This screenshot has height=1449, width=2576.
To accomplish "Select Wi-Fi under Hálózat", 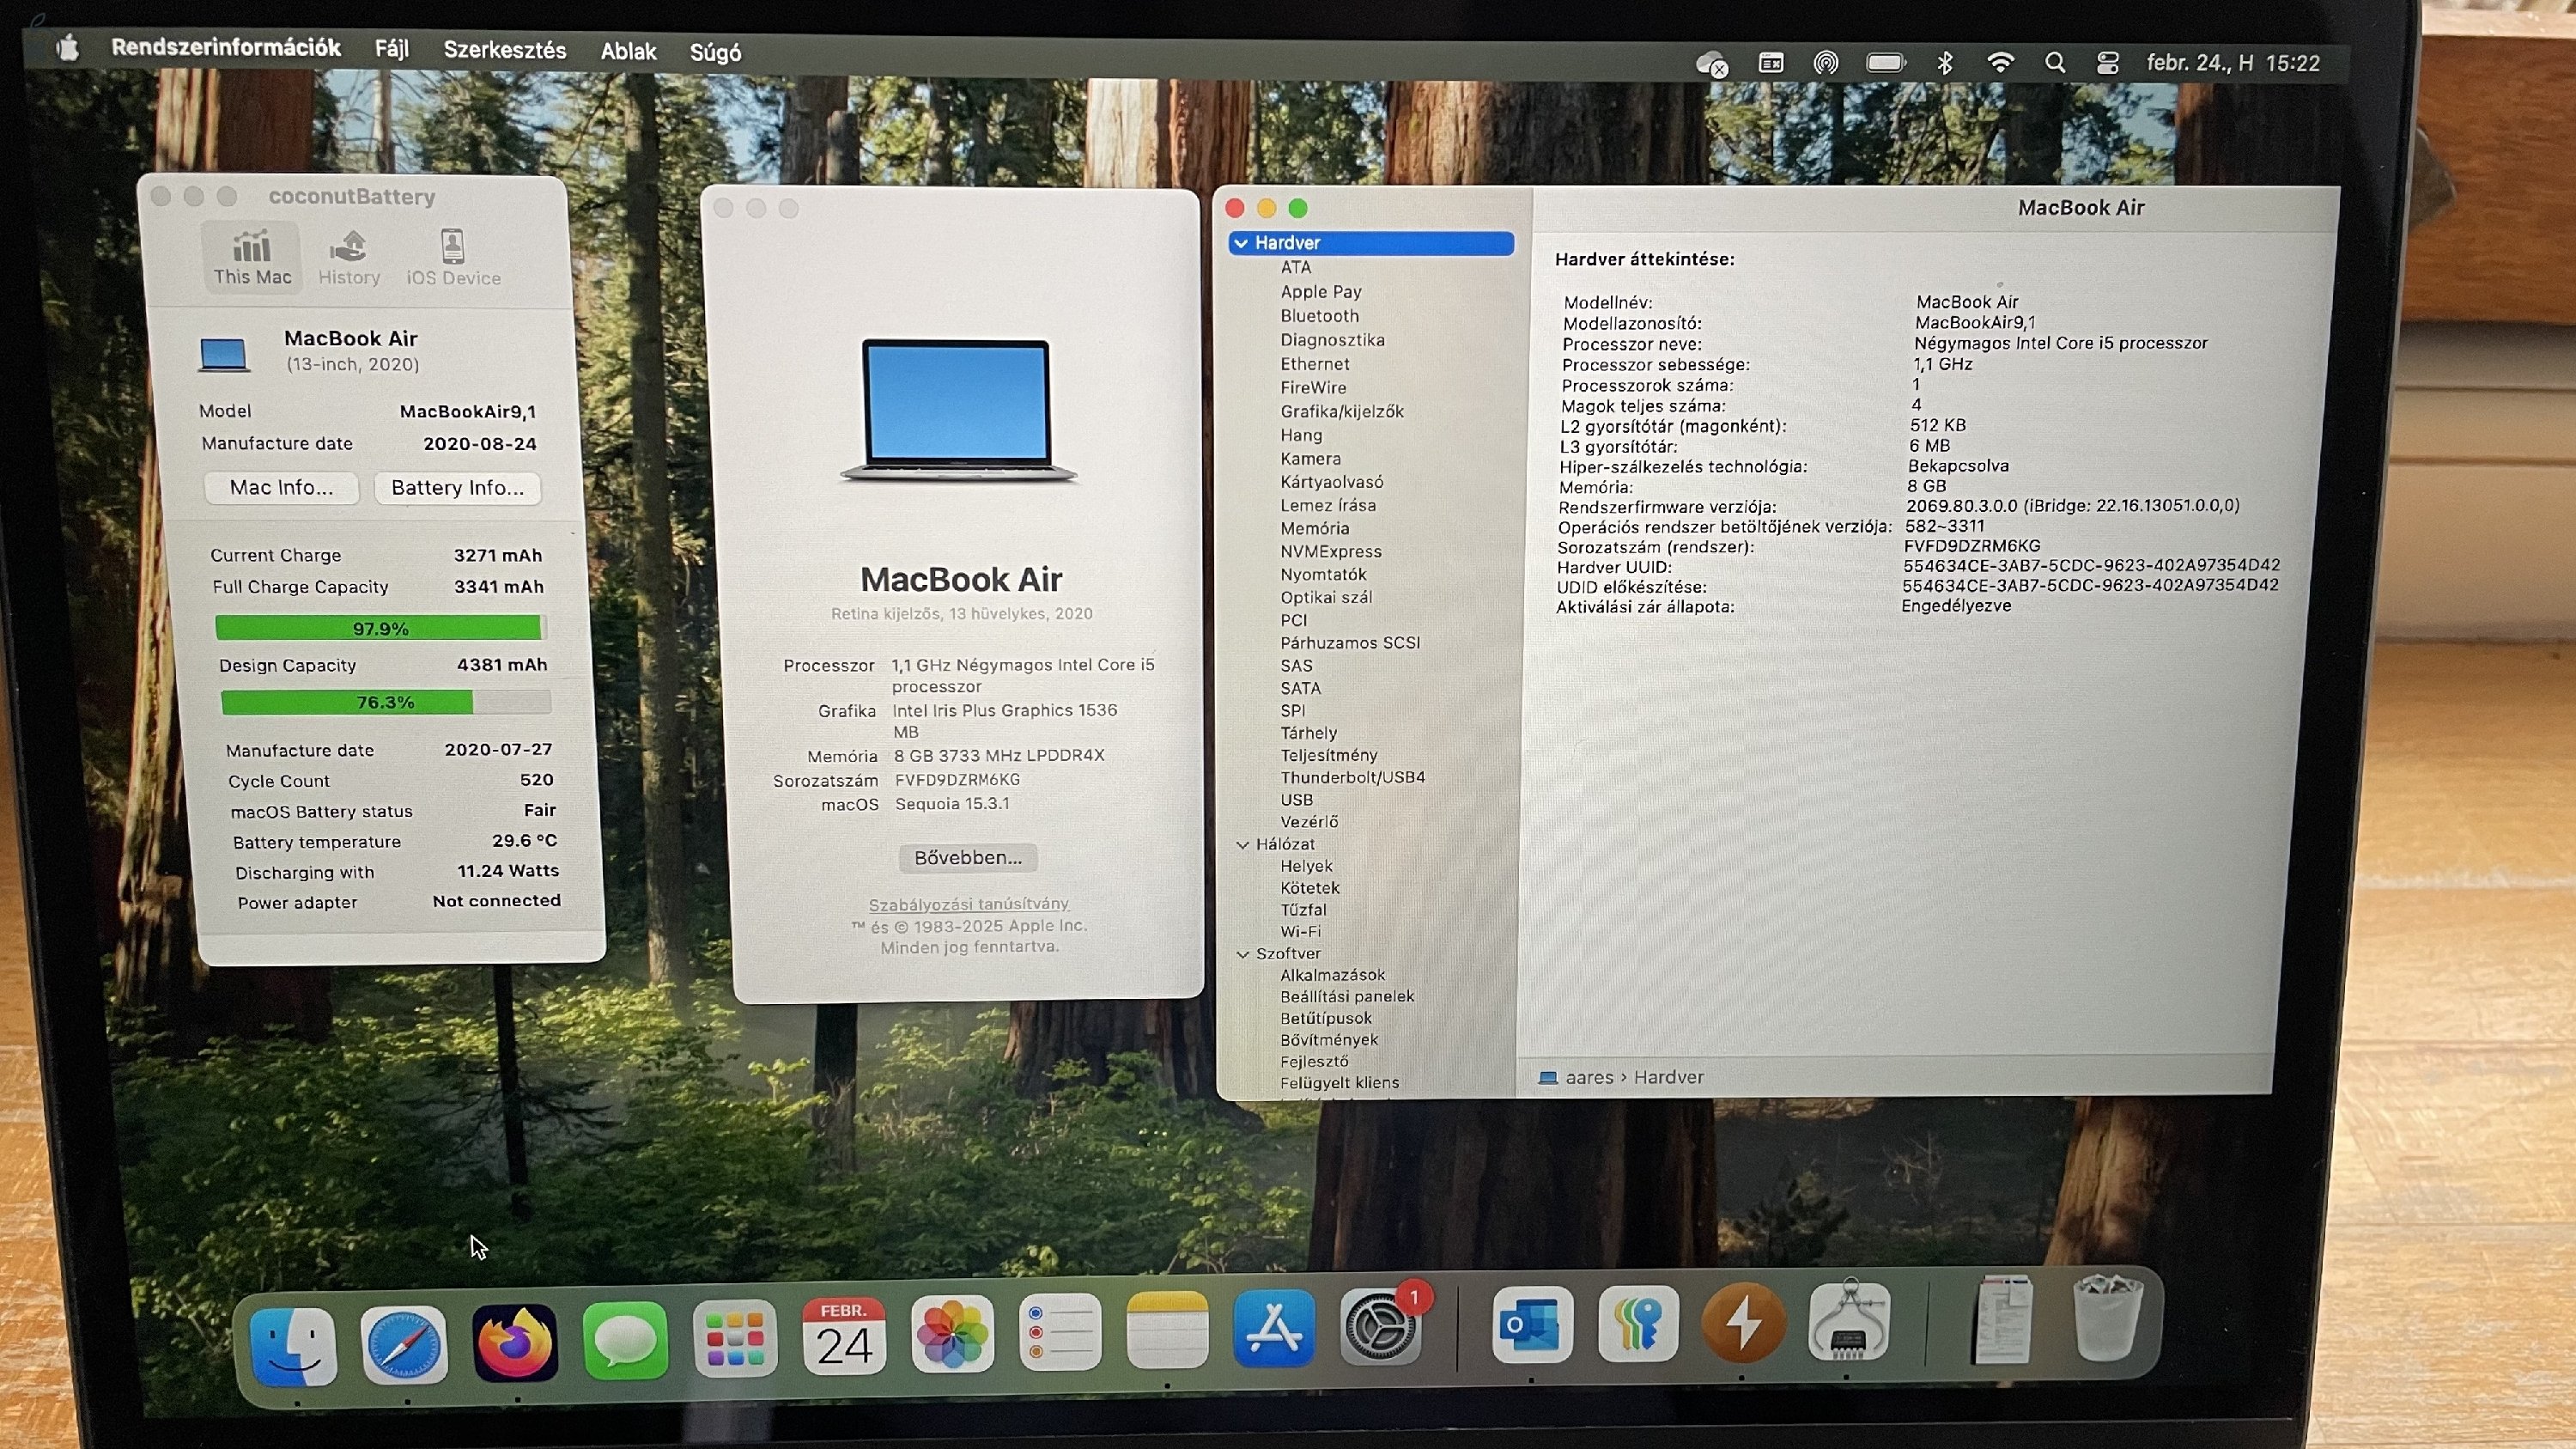I will (x=1300, y=931).
